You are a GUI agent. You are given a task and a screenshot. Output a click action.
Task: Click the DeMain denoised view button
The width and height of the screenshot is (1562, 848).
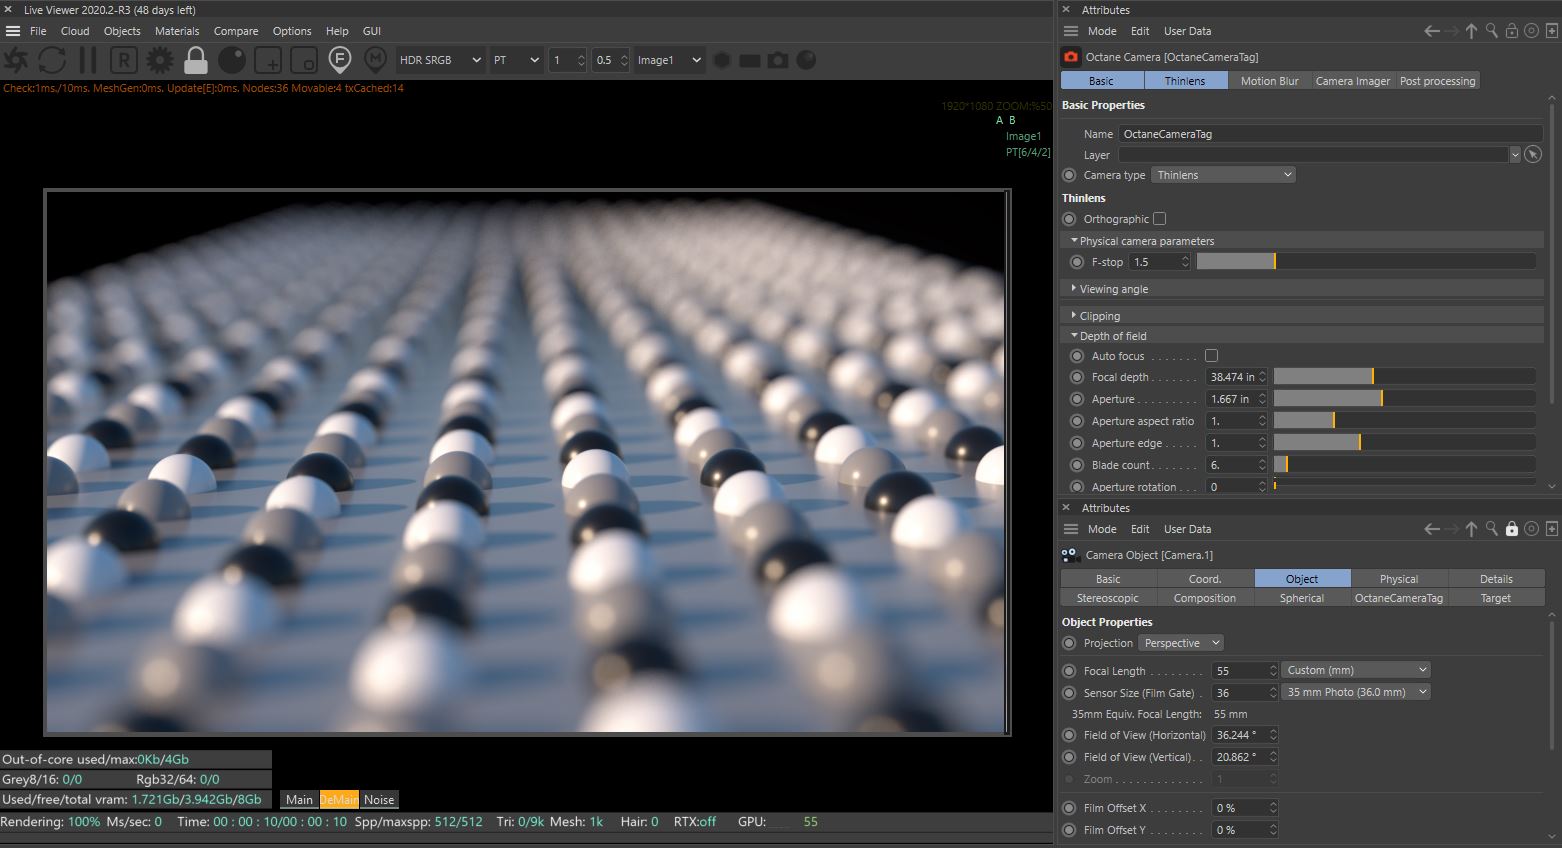pyautogui.click(x=339, y=799)
